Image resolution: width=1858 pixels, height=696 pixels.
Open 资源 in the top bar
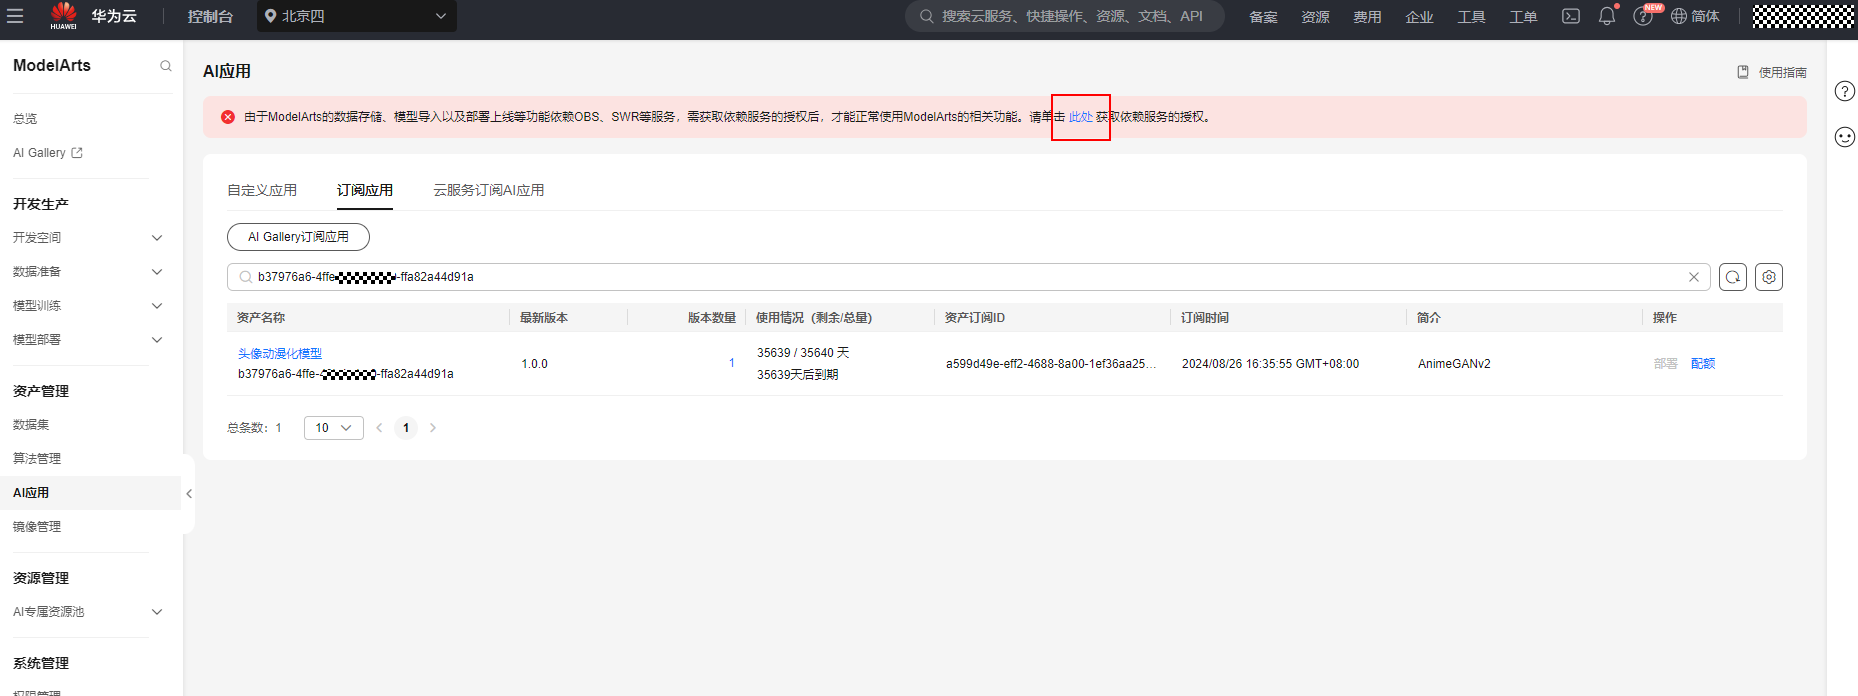(x=1315, y=17)
